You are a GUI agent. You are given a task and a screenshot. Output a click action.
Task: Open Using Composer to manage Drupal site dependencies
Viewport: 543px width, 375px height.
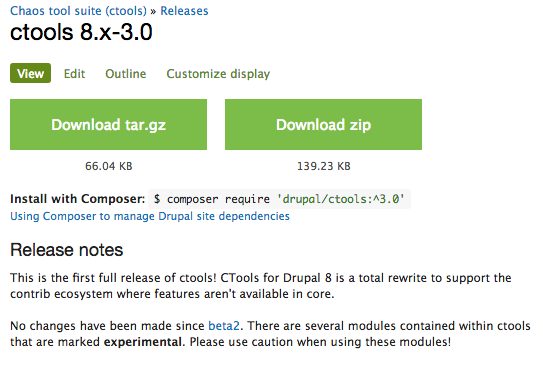150,216
